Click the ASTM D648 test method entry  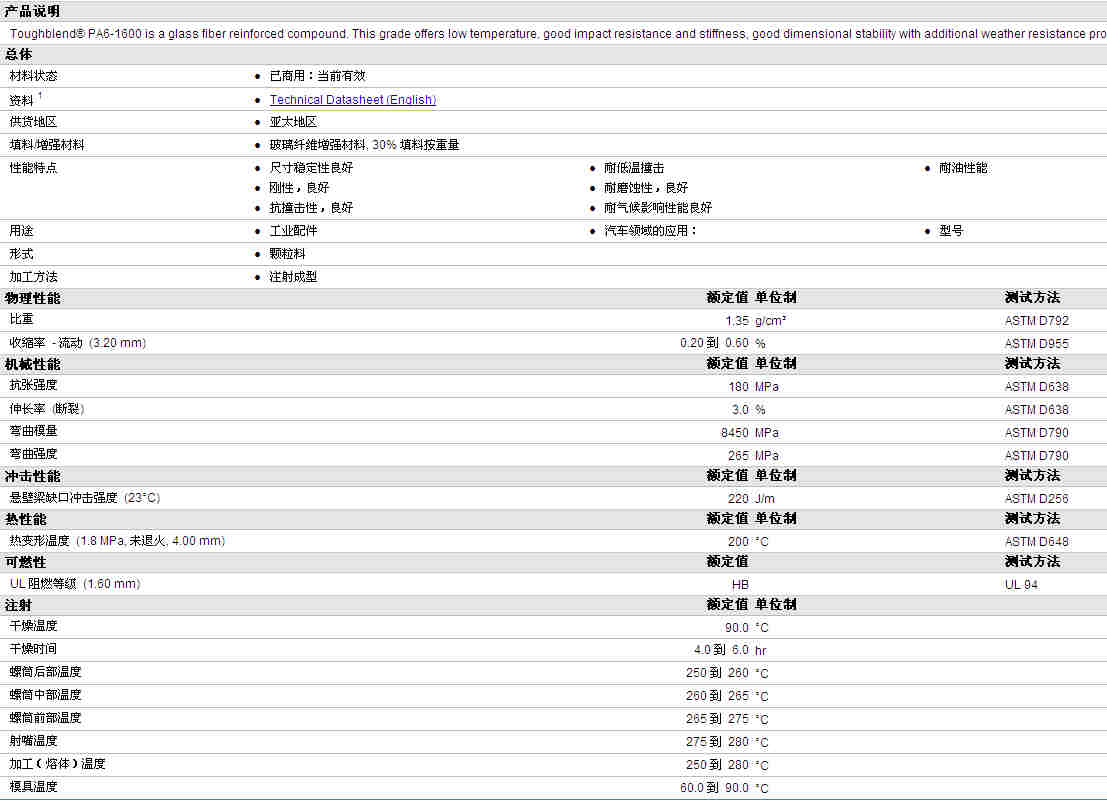point(1036,542)
